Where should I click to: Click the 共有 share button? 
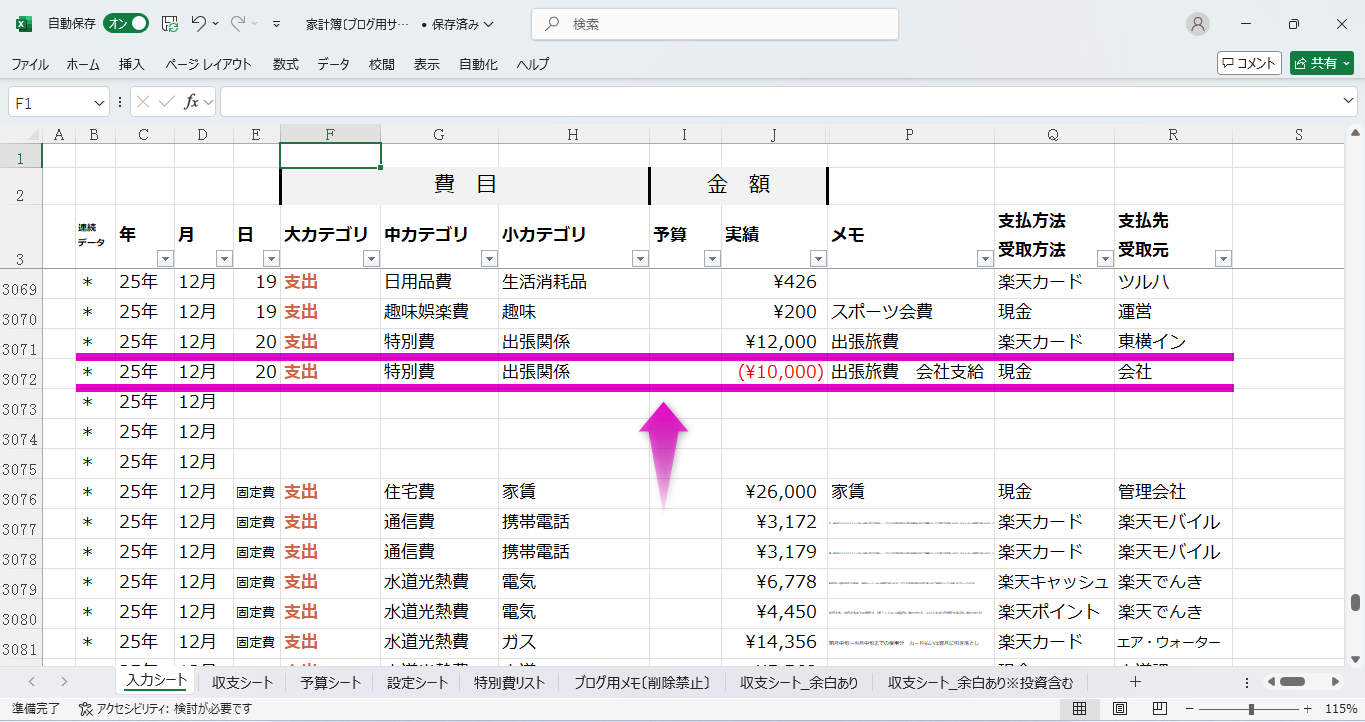(x=1321, y=63)
